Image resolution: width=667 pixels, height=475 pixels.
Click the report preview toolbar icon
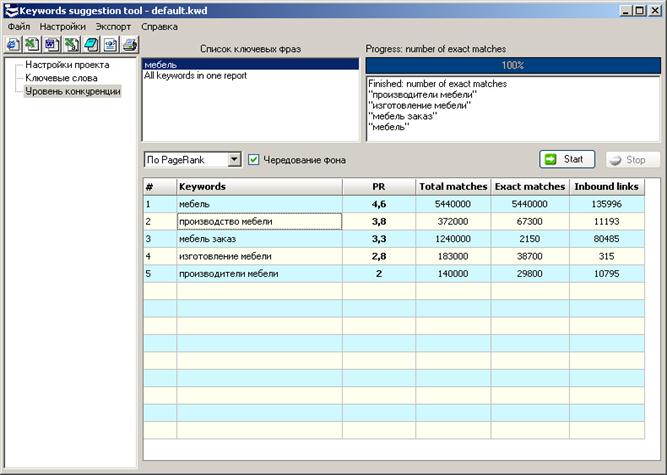pyautogui.click(x=109, y=44)
